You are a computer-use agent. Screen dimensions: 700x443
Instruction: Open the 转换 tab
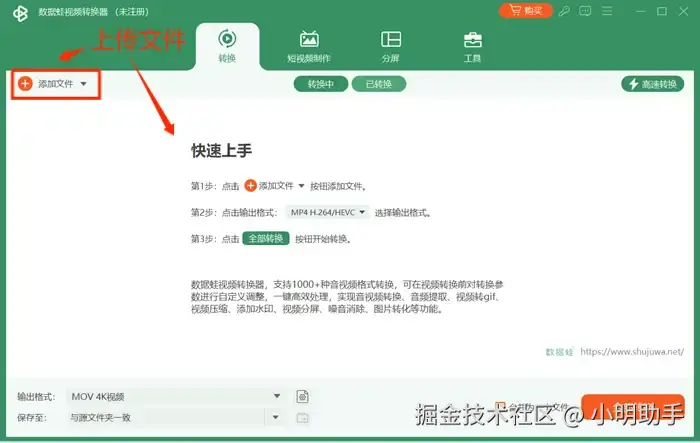227,46
